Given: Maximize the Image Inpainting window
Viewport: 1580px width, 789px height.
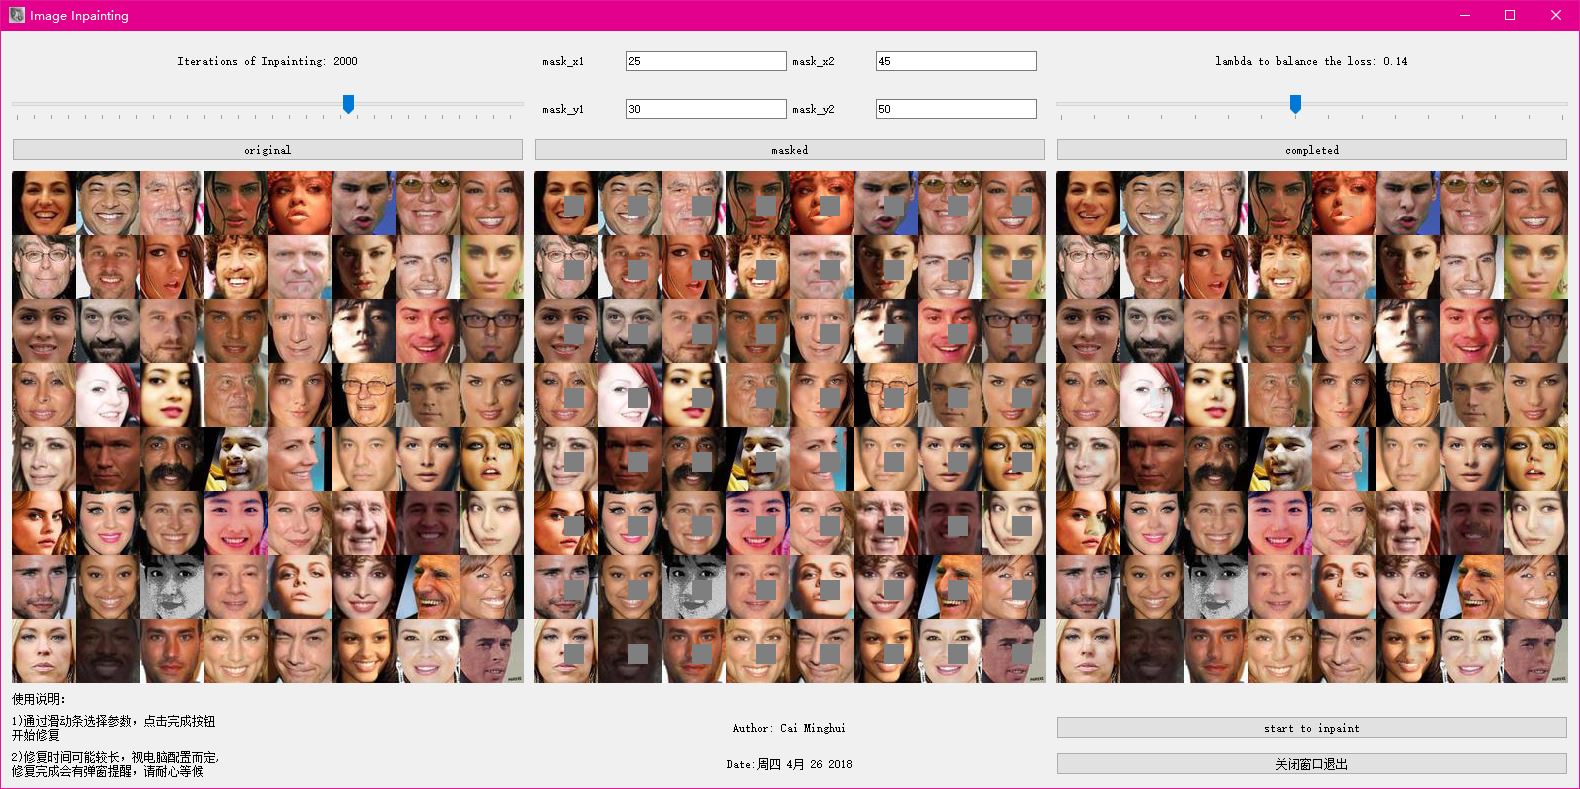Looking at the screenshot, I should coord(1510,15).
